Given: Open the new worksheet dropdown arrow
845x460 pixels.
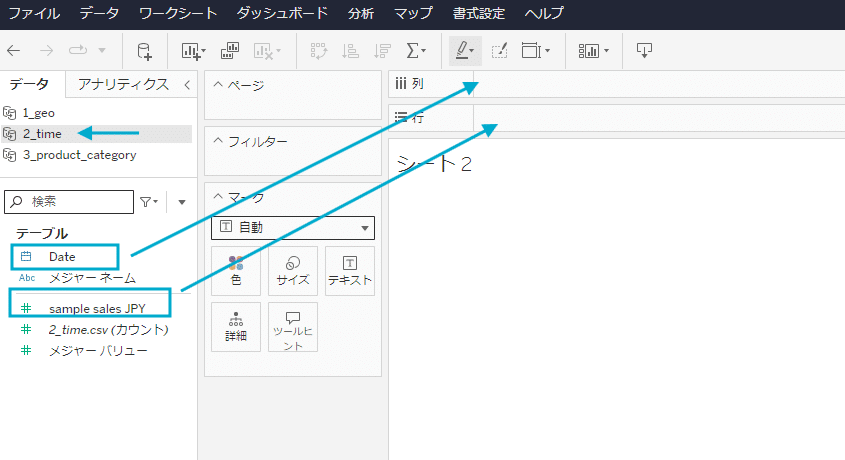Looking at the screenshot, I should tap(203, 51).
